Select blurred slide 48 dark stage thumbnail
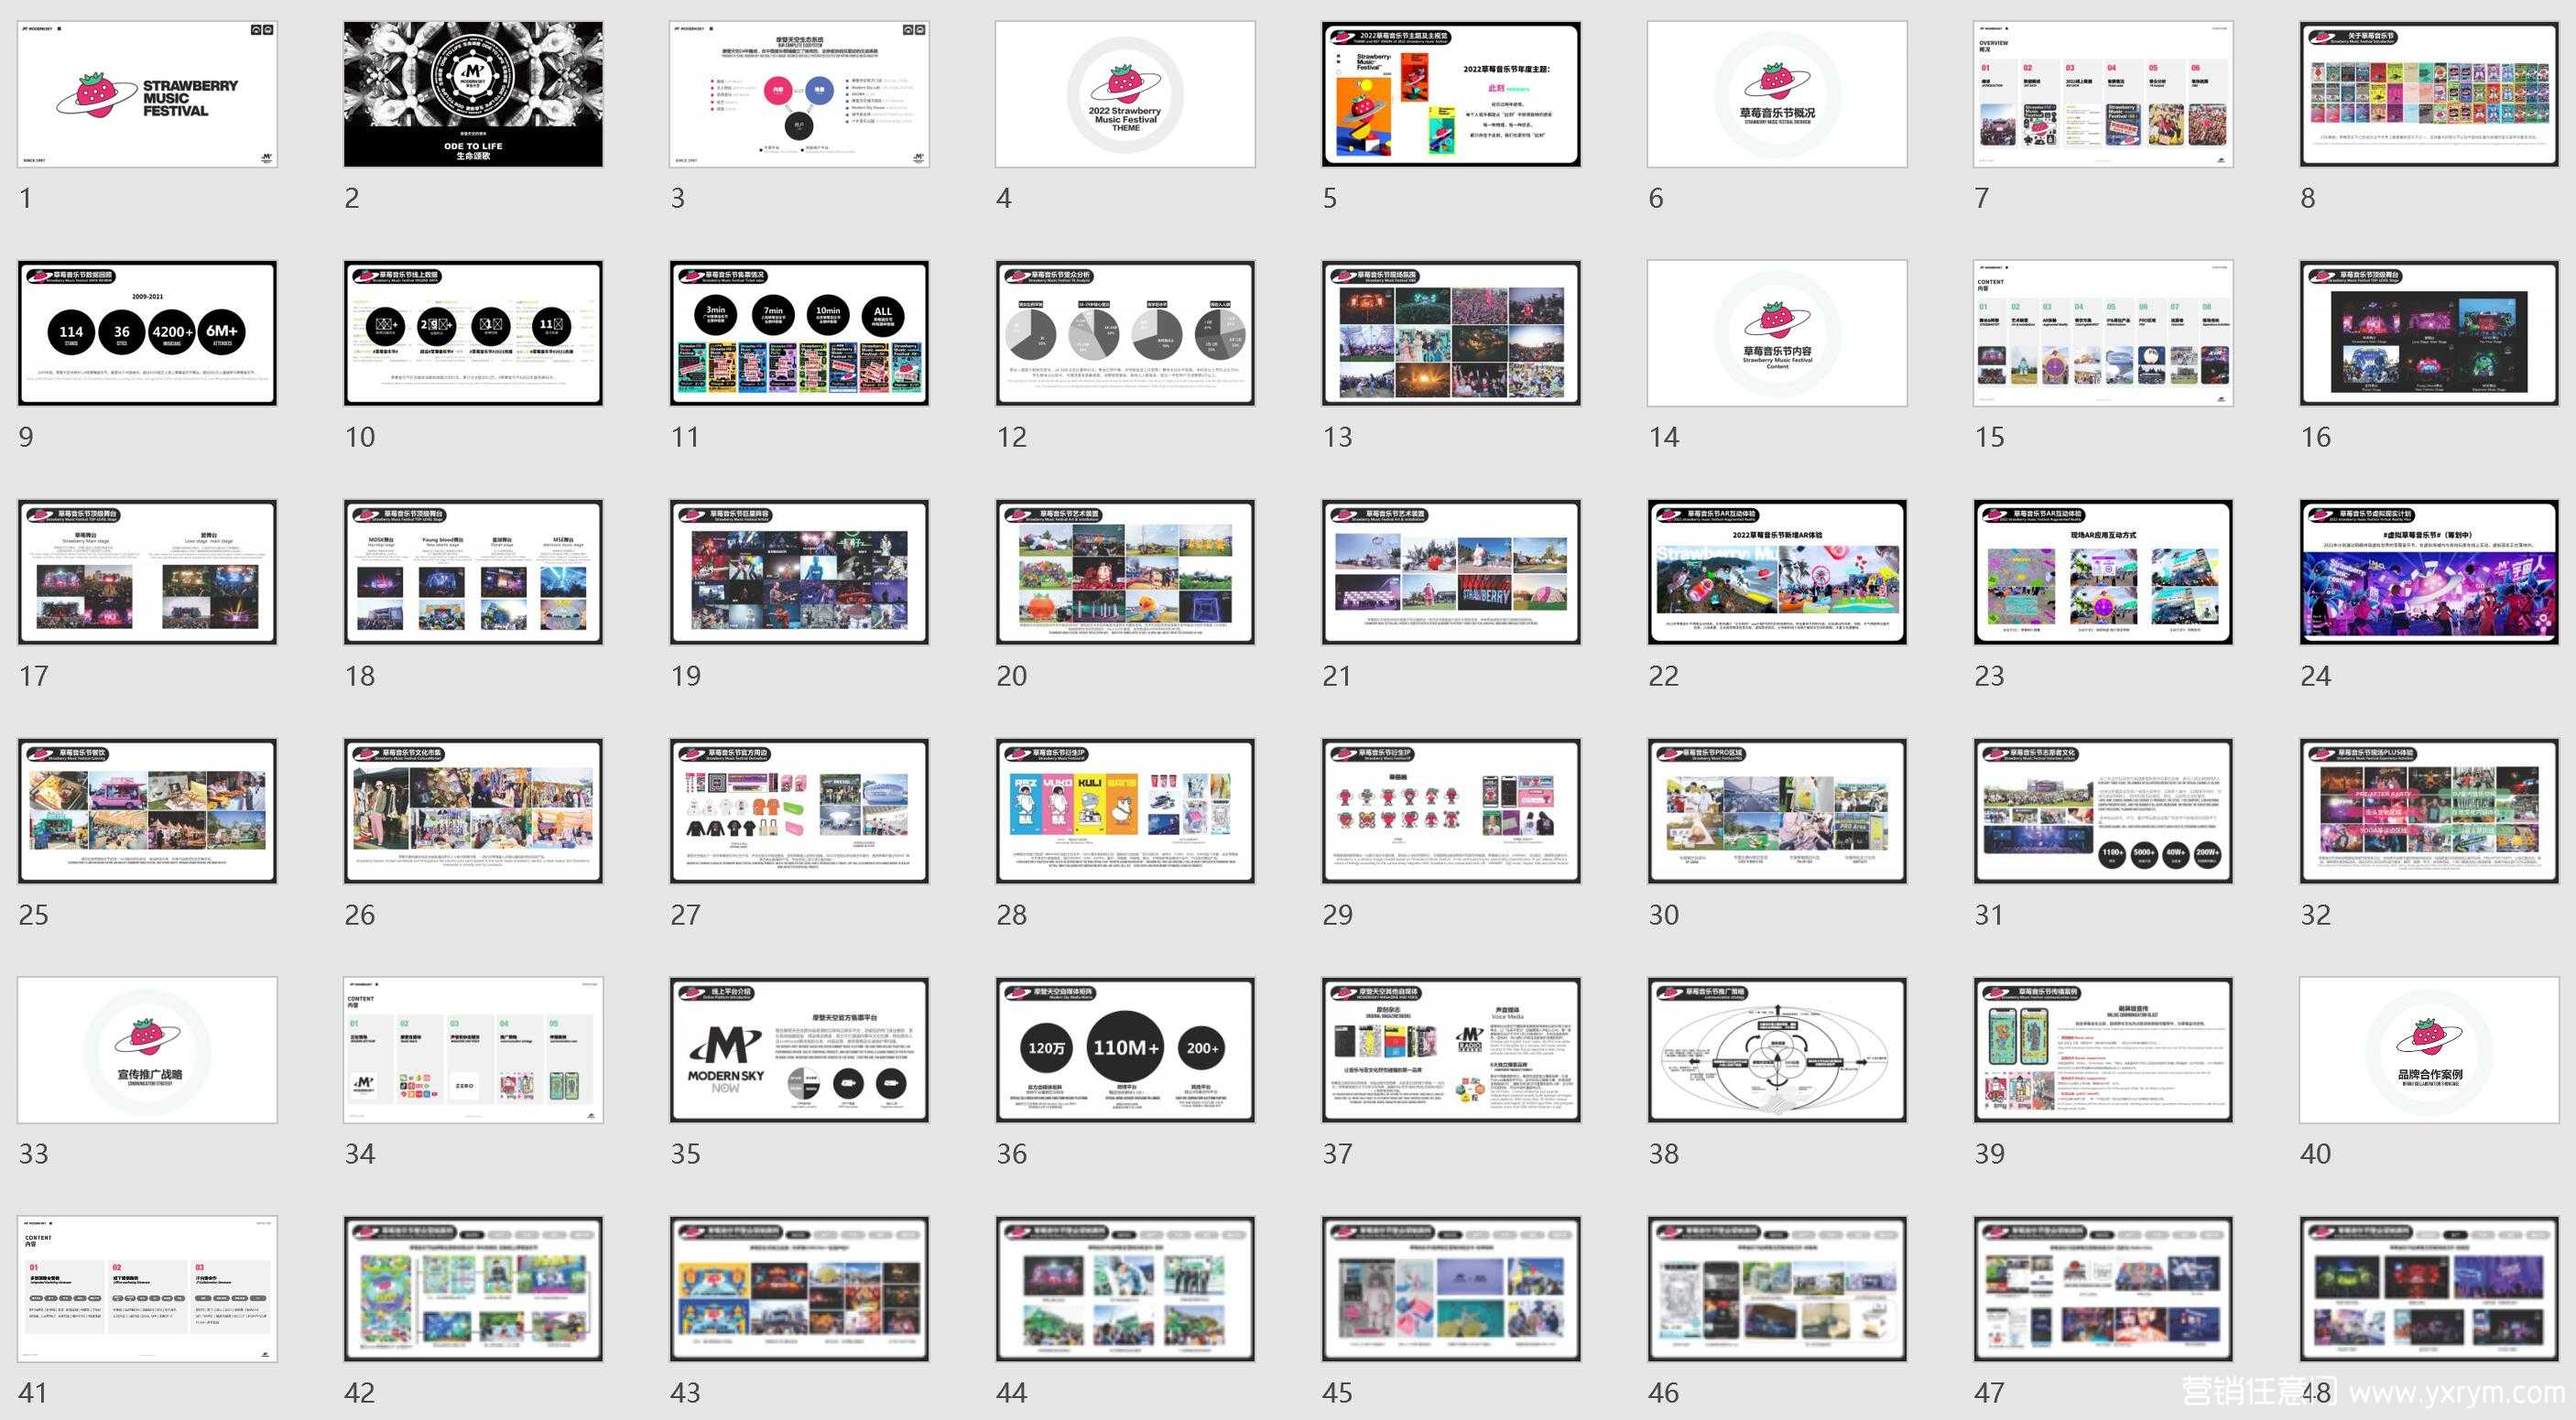The width and height of the screenshot is (2576, 1420). click(x=2429, y=1289)
